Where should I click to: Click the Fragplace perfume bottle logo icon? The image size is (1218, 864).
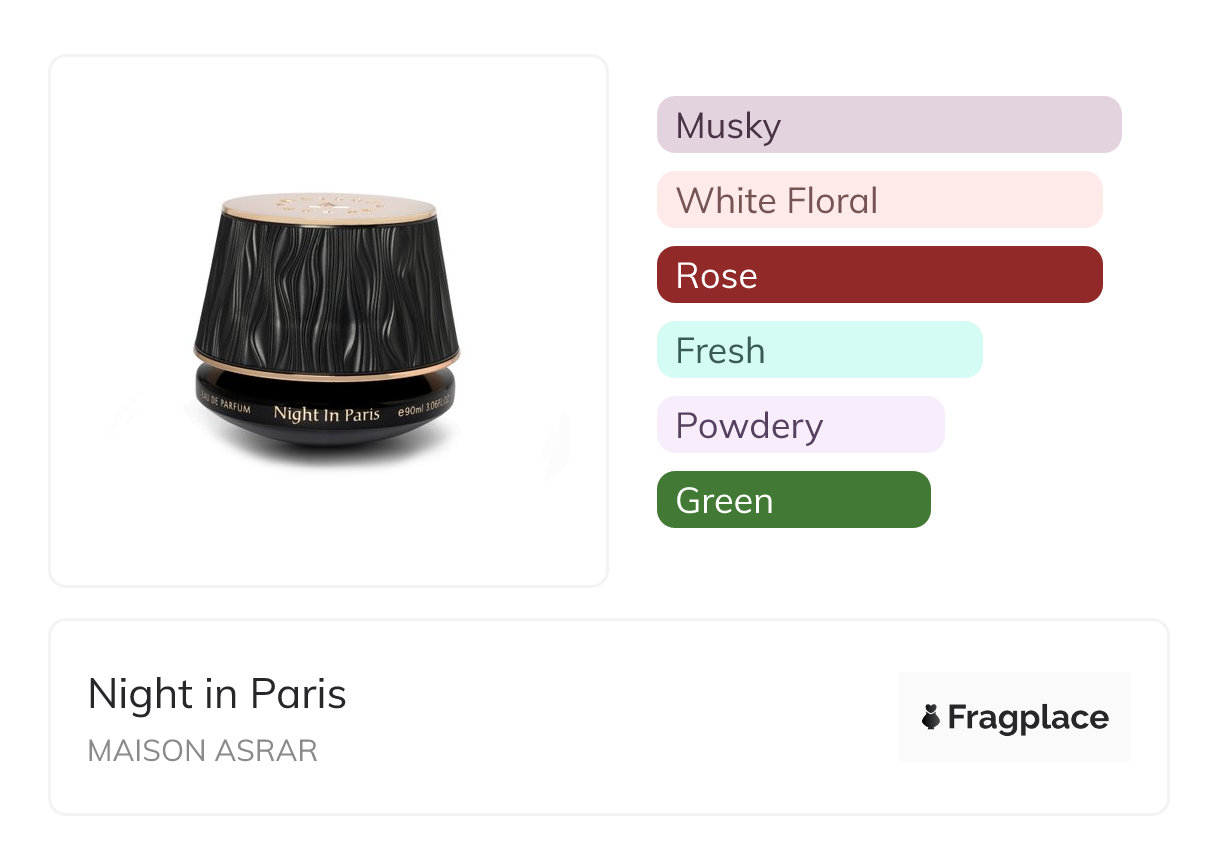click(x=931, y=717)
